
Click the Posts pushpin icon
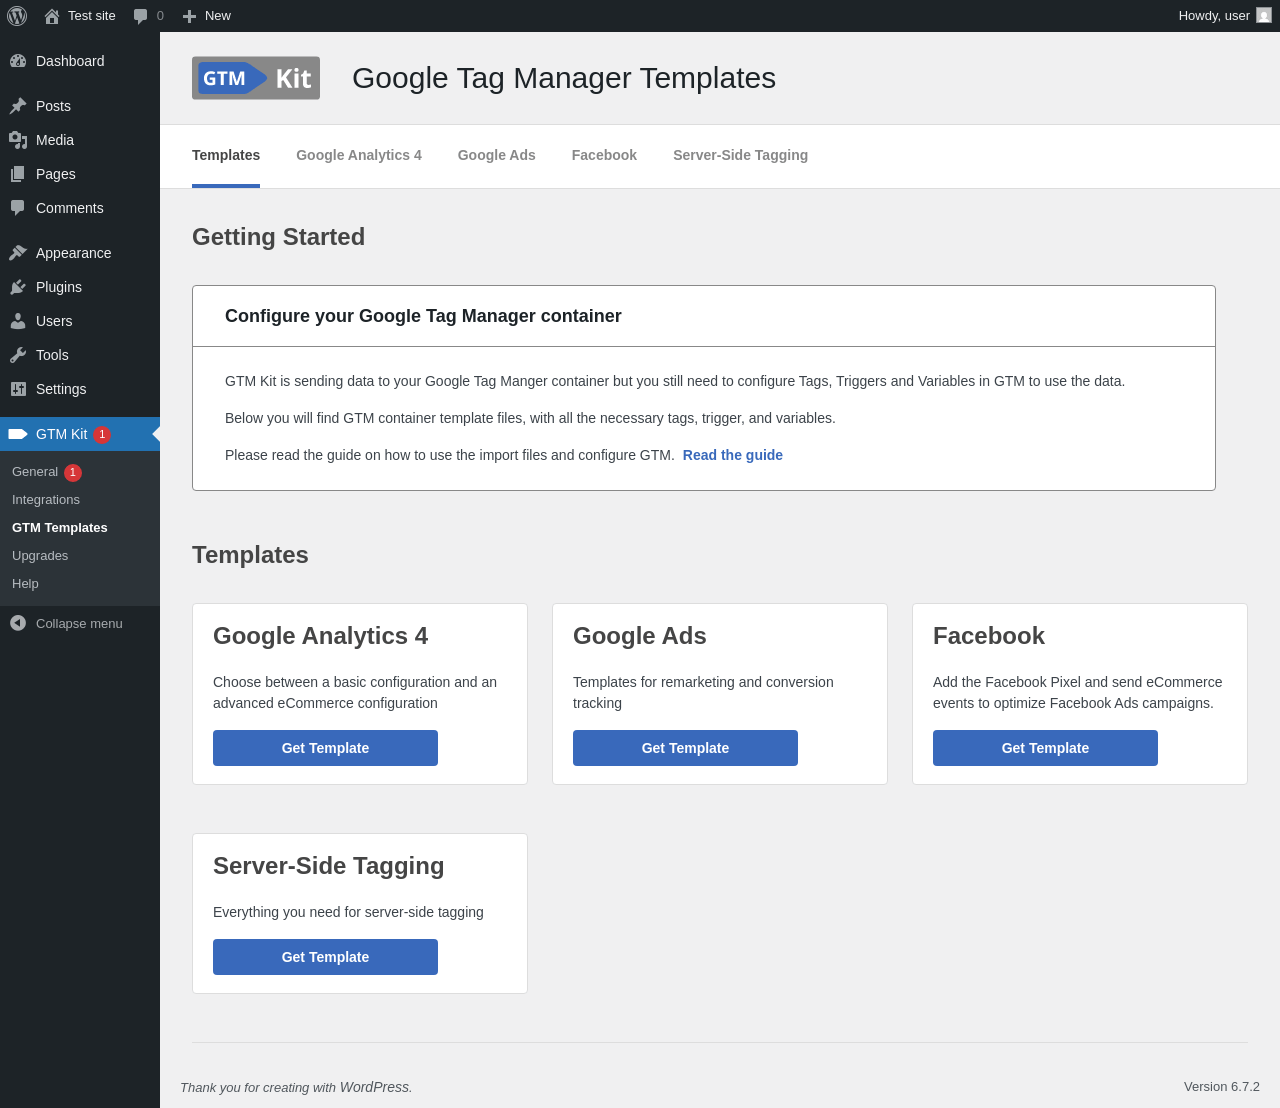click(x=18, y=106)
